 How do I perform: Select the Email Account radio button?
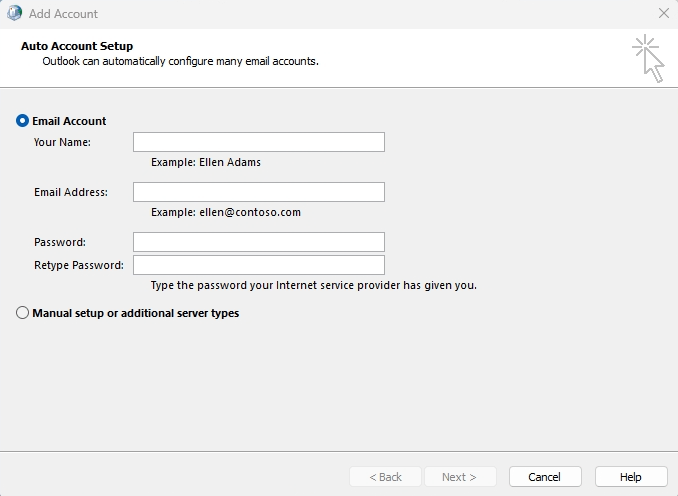[x=23, y=121]
